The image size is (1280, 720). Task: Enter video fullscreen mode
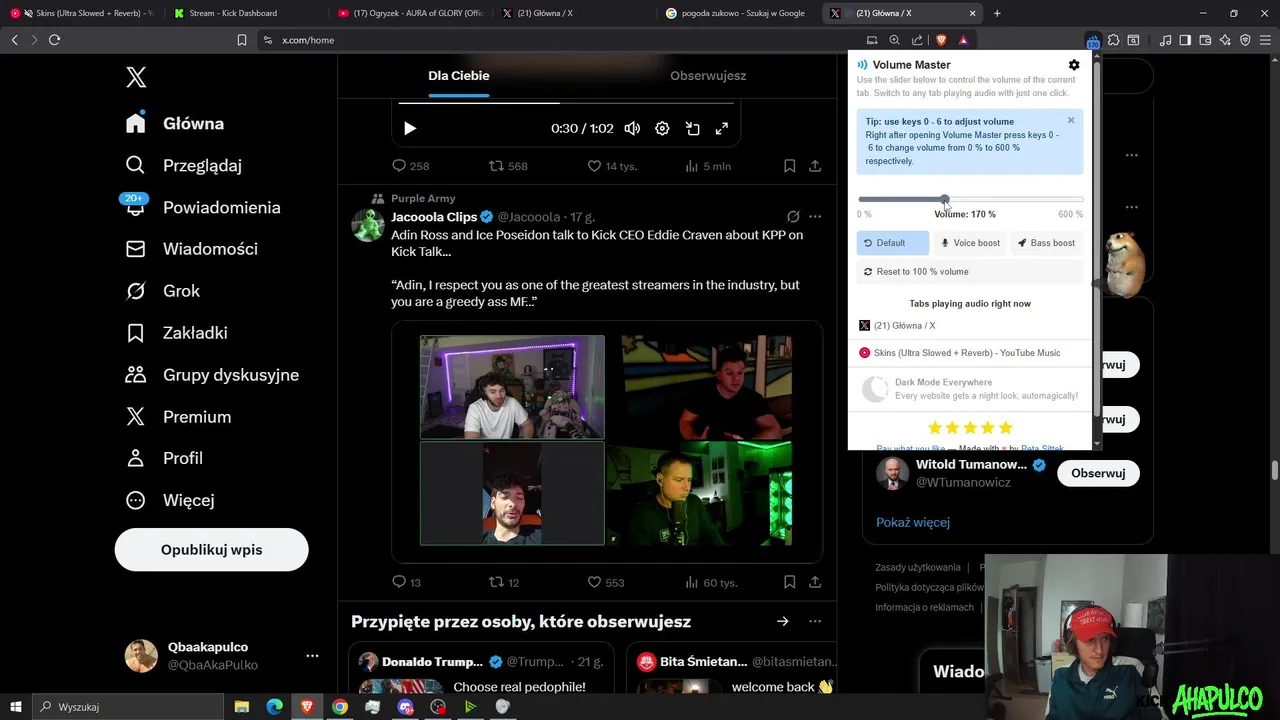pos(722,128)
